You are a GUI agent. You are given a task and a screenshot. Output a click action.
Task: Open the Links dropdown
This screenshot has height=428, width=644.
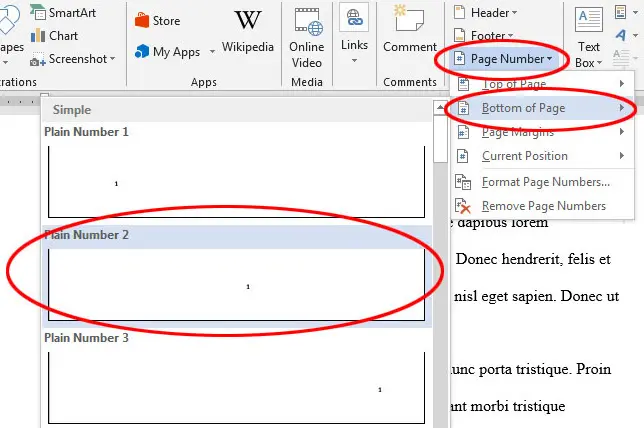pos(352,35)
